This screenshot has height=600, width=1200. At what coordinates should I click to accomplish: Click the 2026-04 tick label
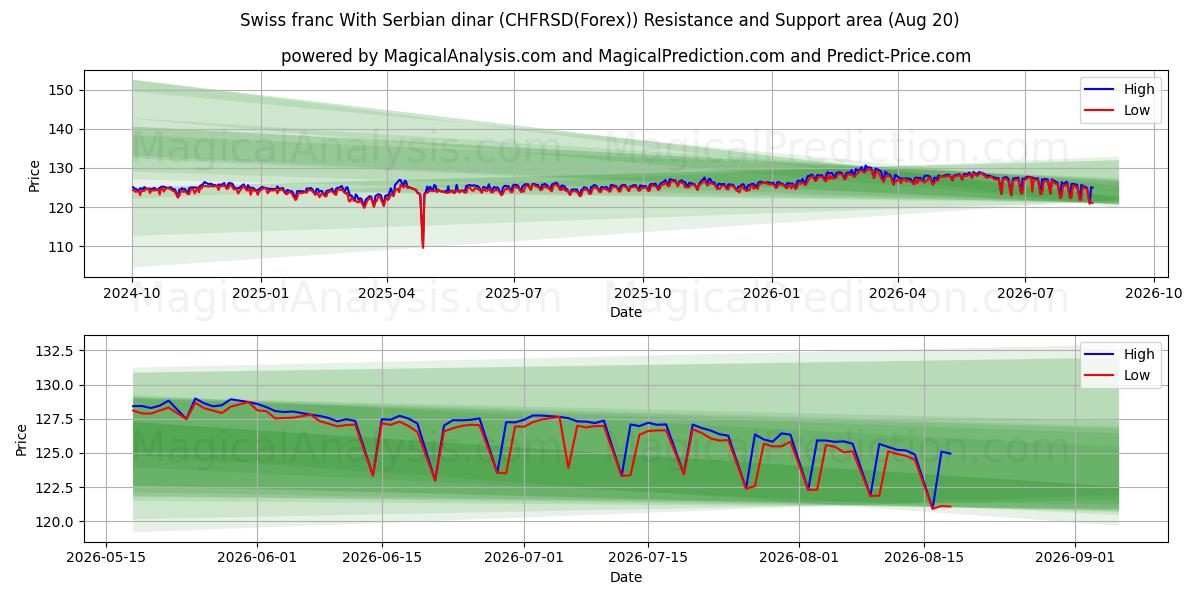pyautogui.click(x=898, y=293)
